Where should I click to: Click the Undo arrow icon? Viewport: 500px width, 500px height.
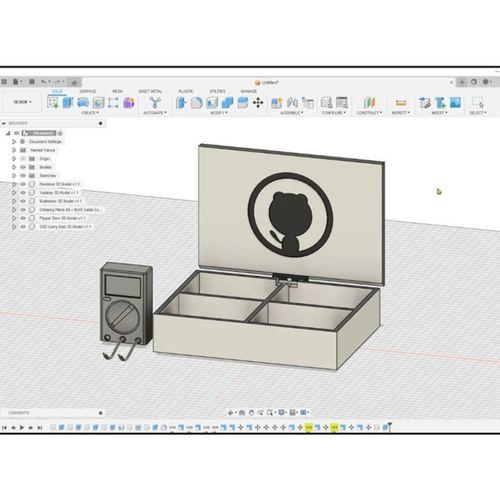click(44, 82)
